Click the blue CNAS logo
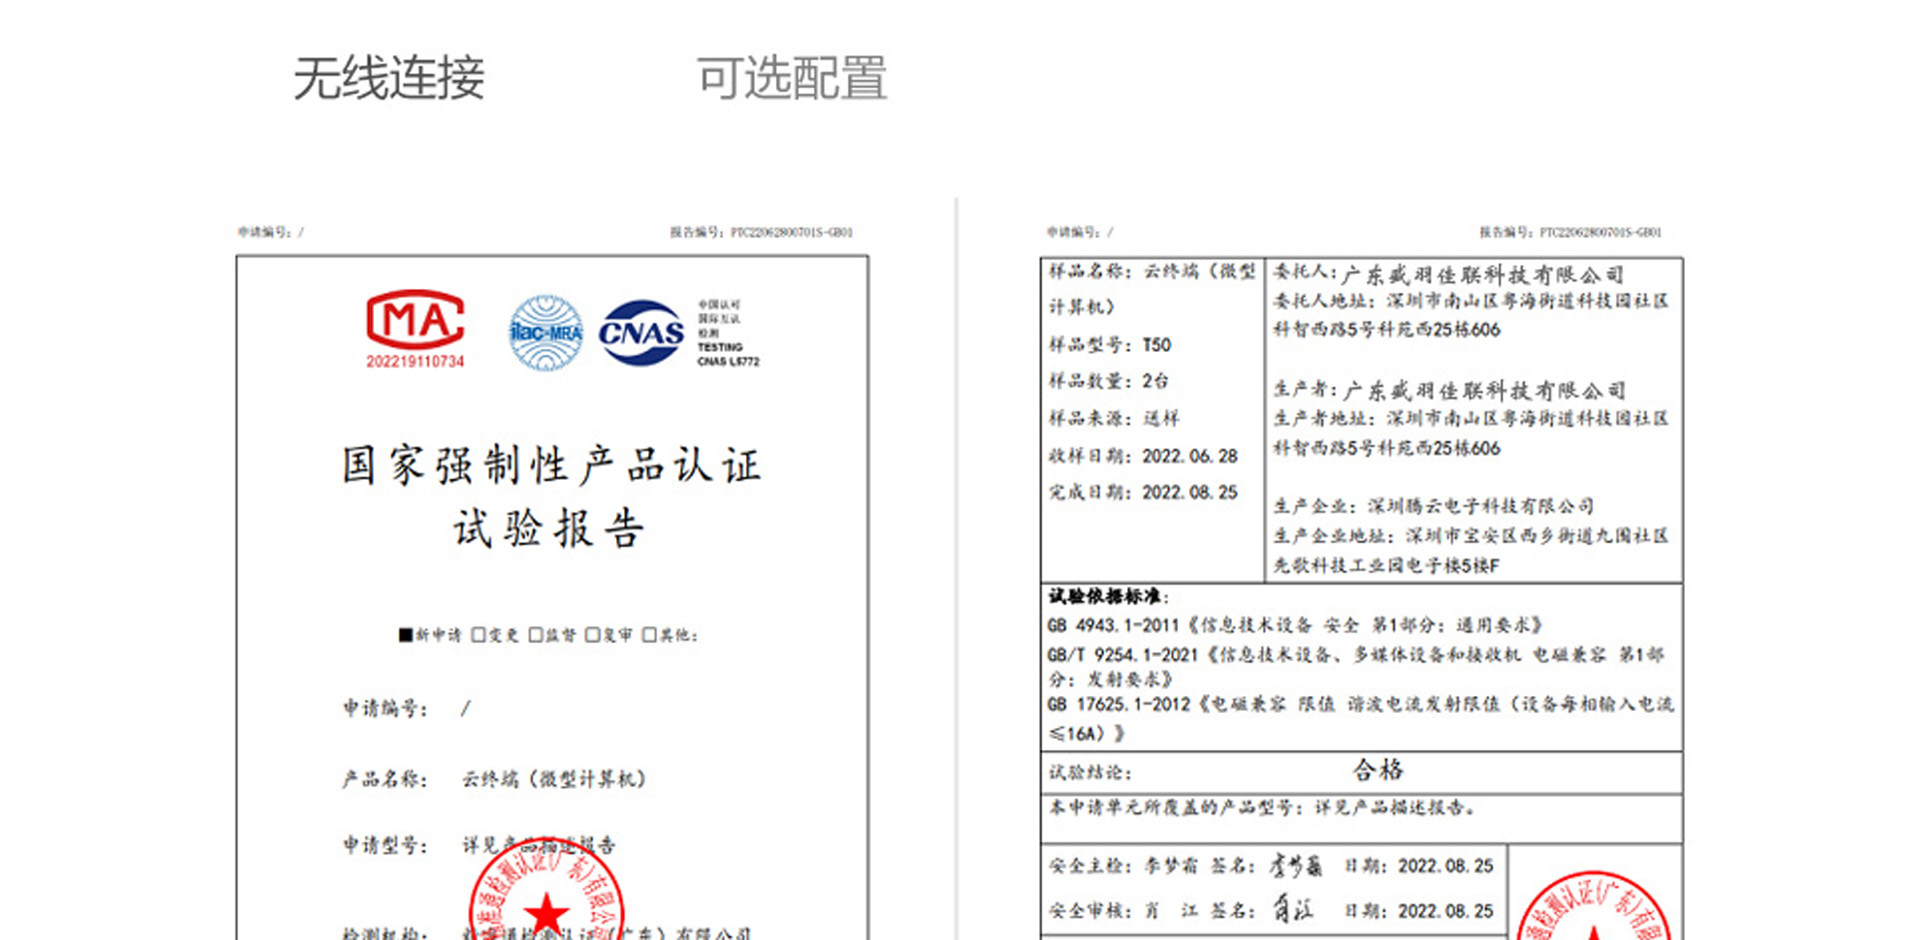The width and height of the screenshot is (1916, 940). click(641, 333)
